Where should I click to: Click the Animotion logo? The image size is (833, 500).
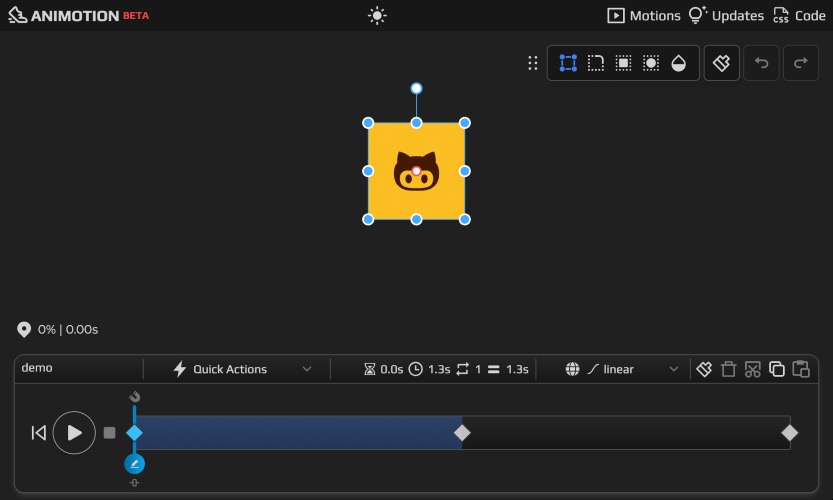[x=79, y=15]
